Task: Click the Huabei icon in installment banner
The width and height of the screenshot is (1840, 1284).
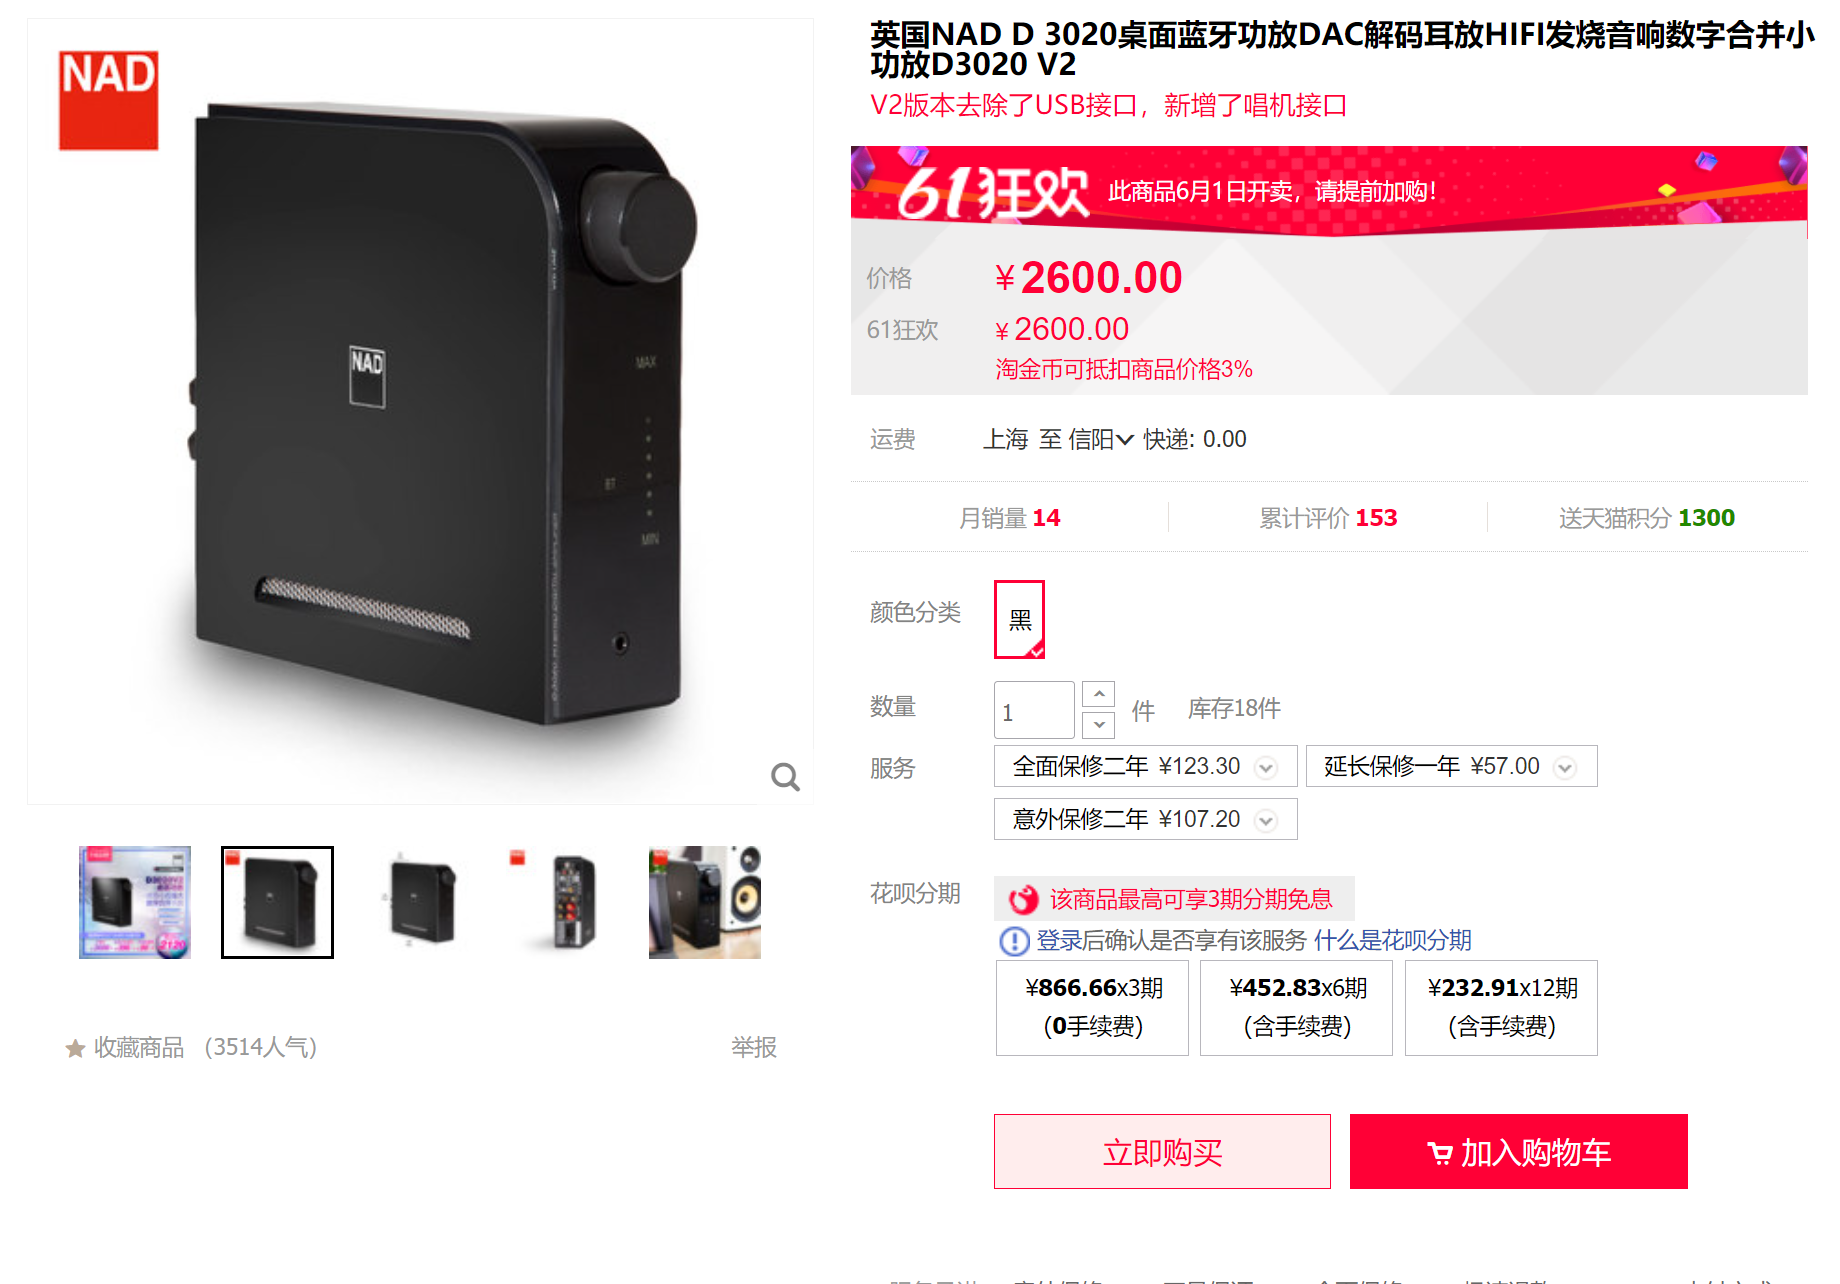Action: (x=1023, y=899)
